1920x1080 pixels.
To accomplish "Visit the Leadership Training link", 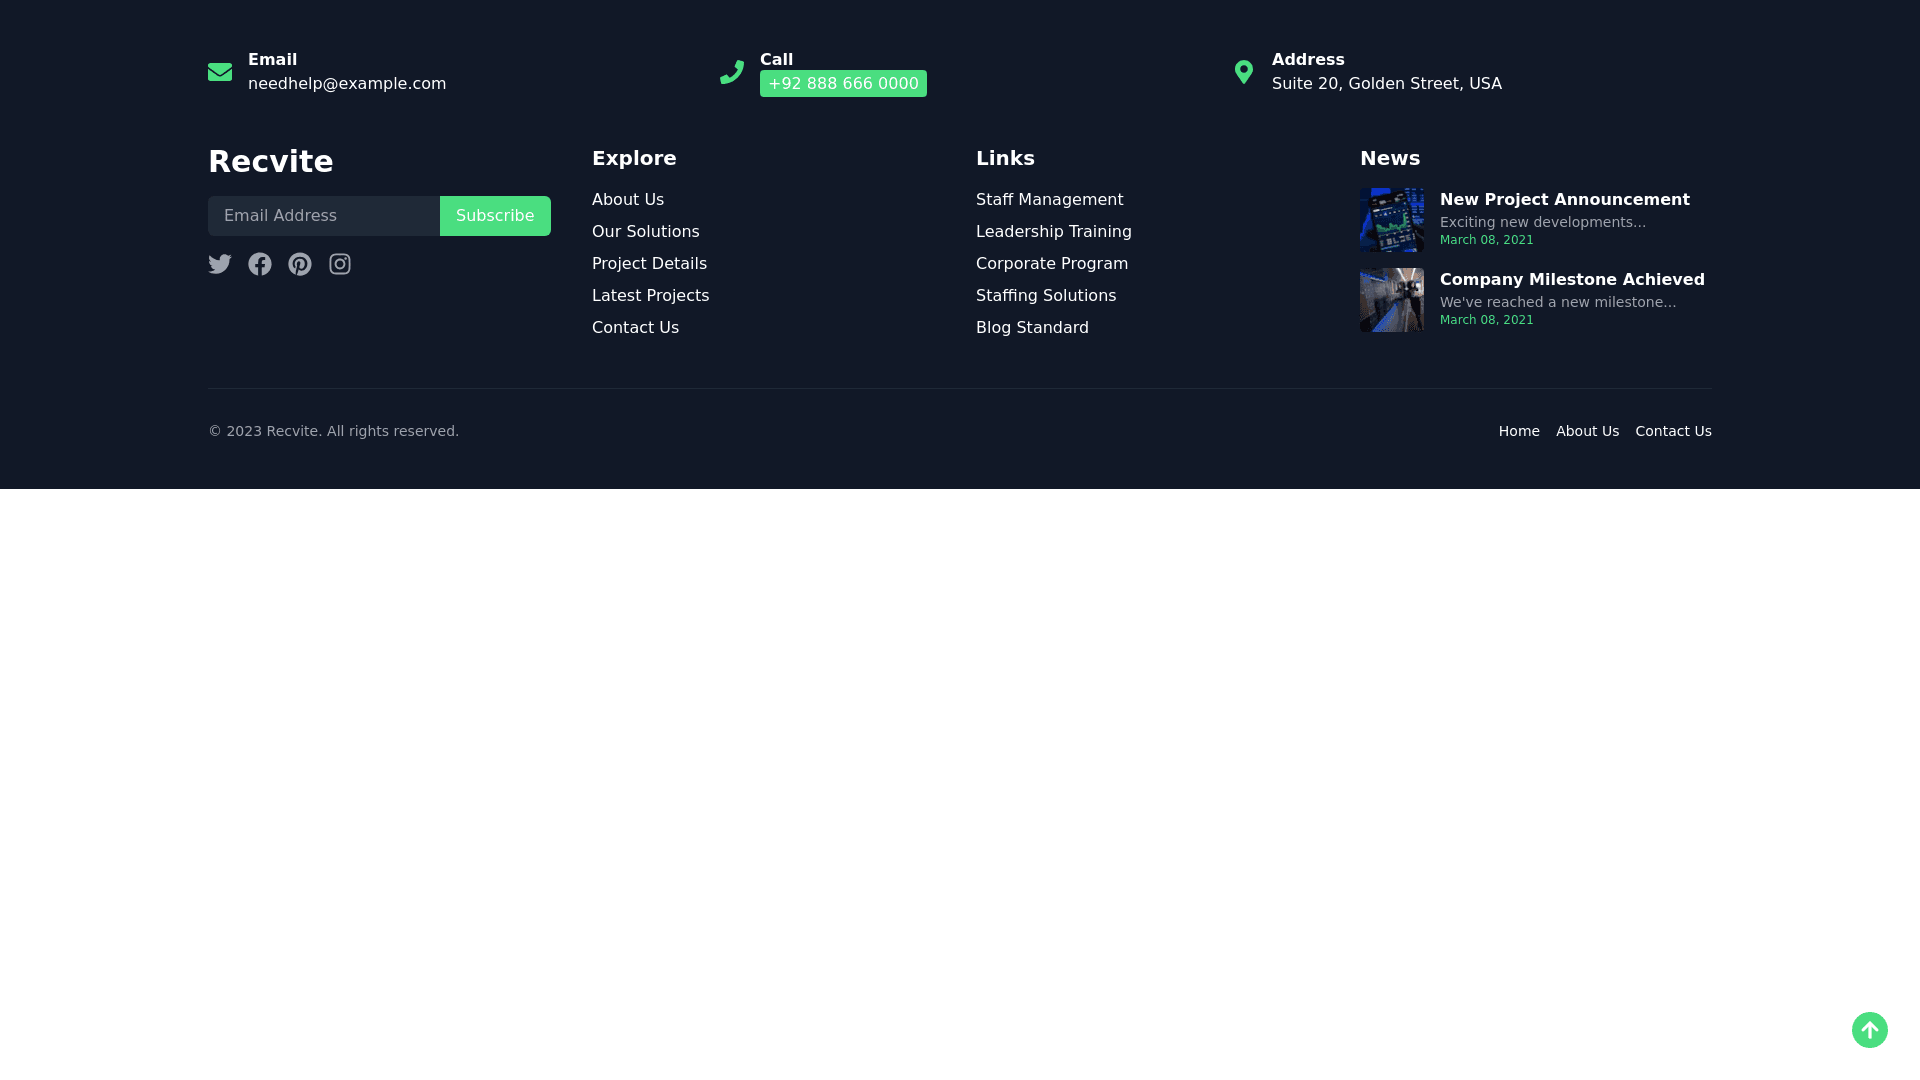I will point(1053,232).
